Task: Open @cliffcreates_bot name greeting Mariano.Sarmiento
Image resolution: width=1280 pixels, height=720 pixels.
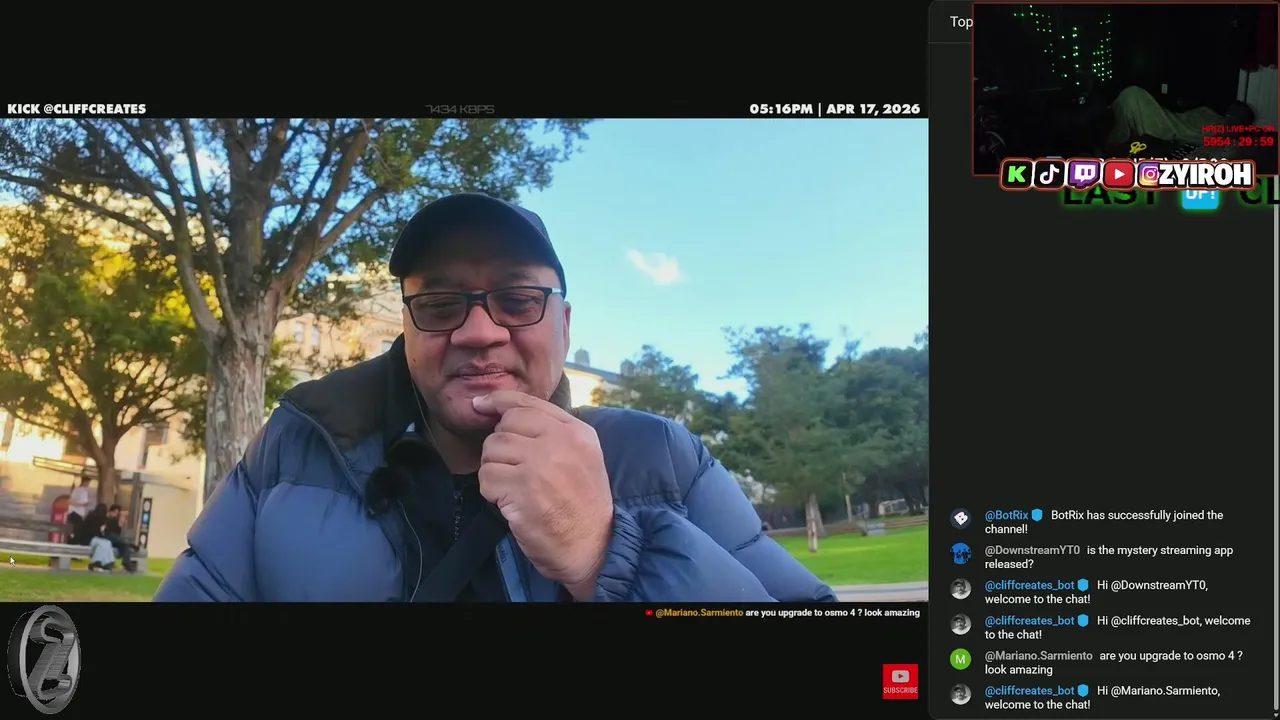Action: coord(1029,690)
